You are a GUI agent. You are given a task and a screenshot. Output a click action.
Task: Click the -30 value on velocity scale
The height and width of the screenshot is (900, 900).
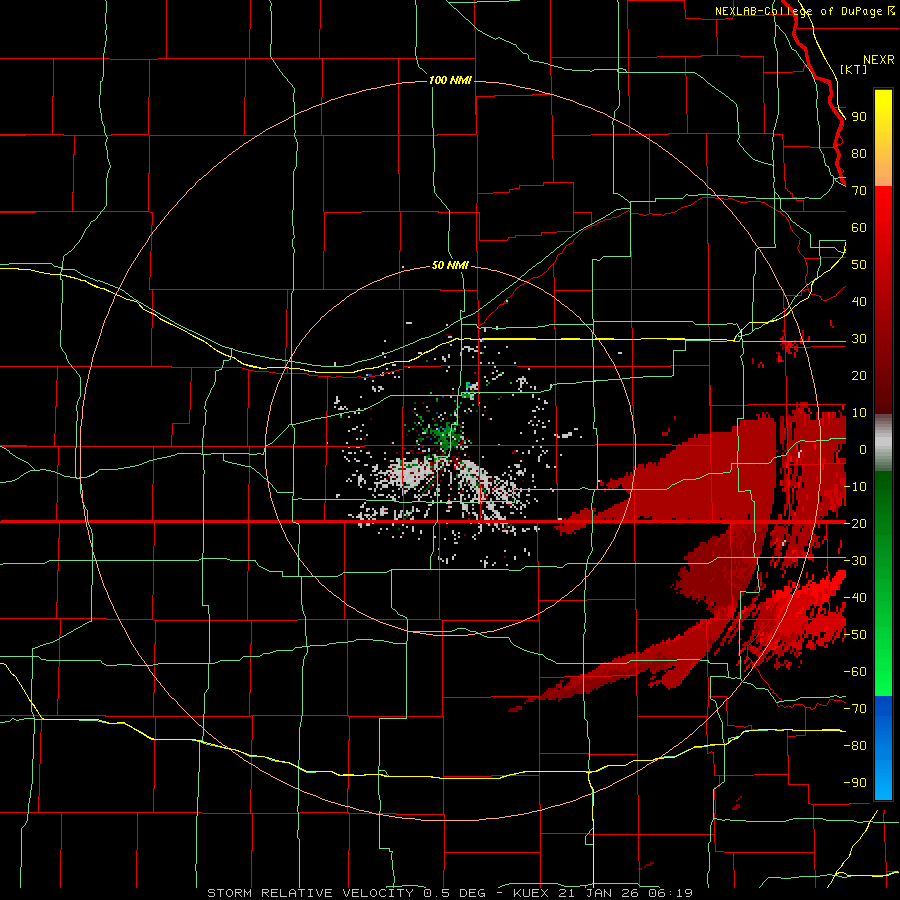tap(855, 561)
